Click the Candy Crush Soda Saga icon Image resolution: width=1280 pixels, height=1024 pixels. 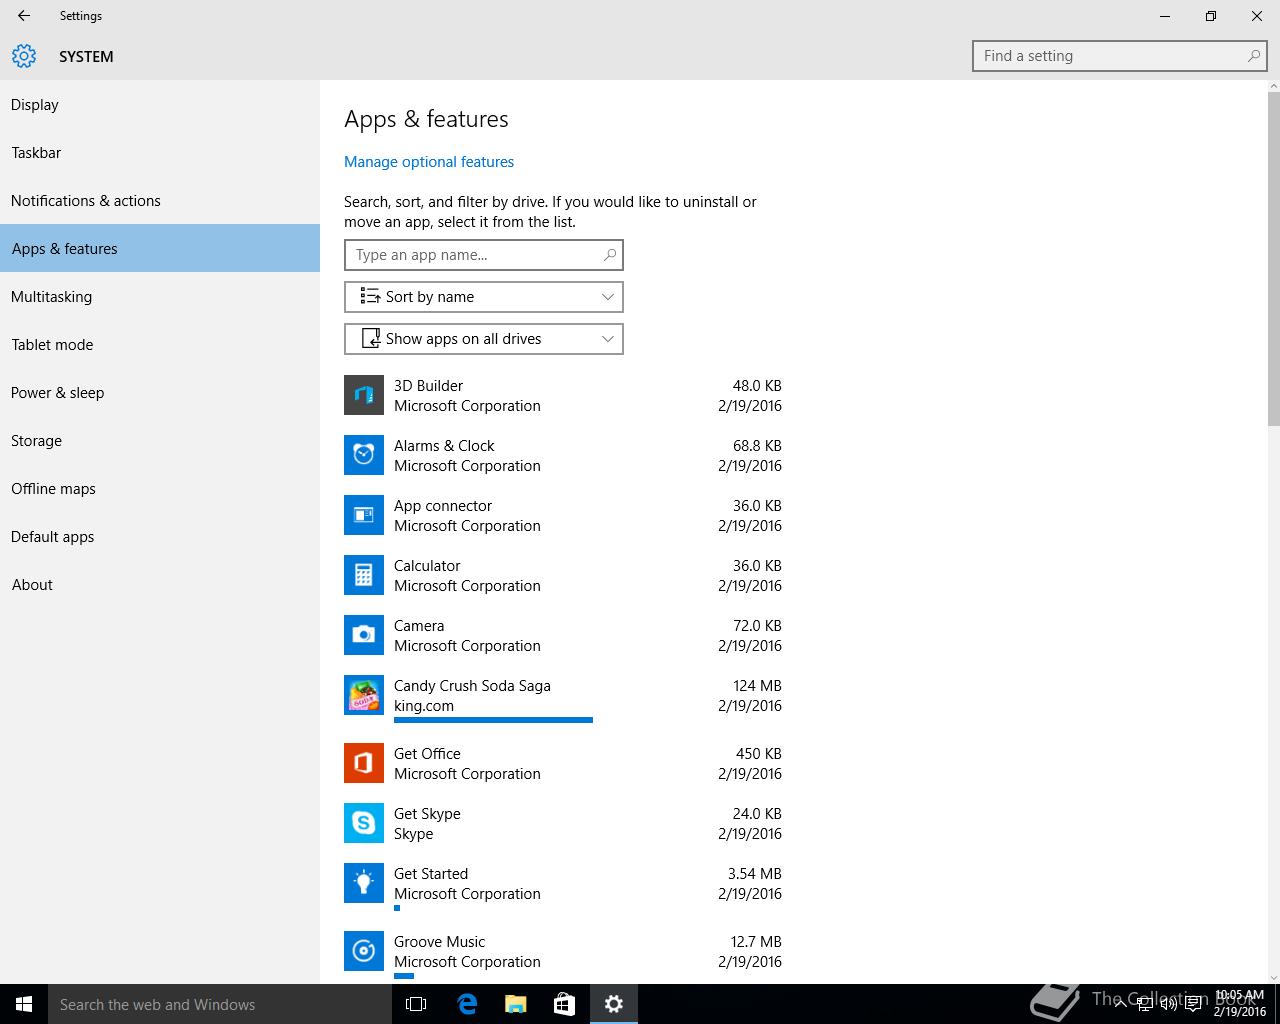(364, 695)
